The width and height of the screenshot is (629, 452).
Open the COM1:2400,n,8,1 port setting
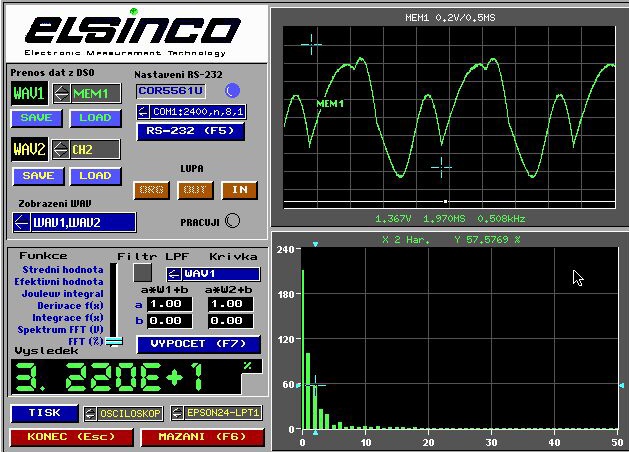tap(198, 112)
